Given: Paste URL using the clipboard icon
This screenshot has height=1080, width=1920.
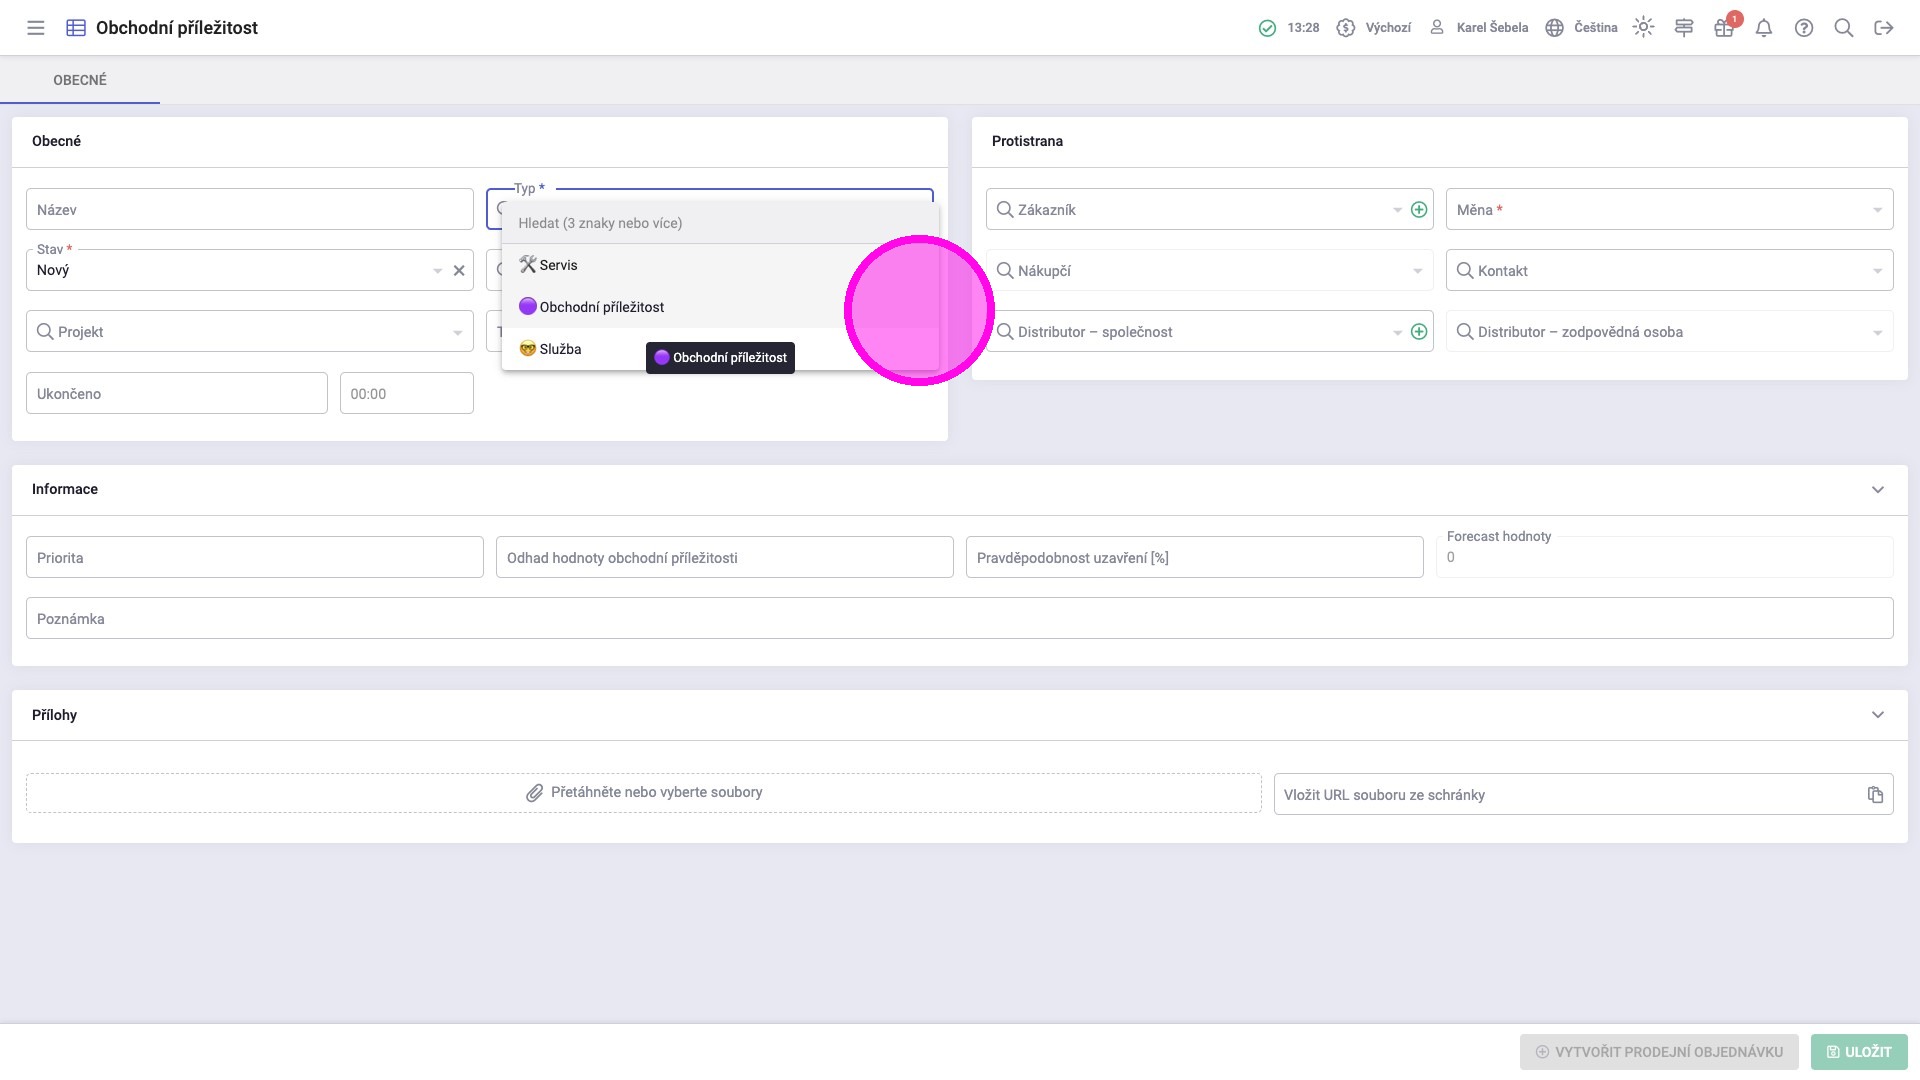Looking at the screenshot, I should [1875, 795].
